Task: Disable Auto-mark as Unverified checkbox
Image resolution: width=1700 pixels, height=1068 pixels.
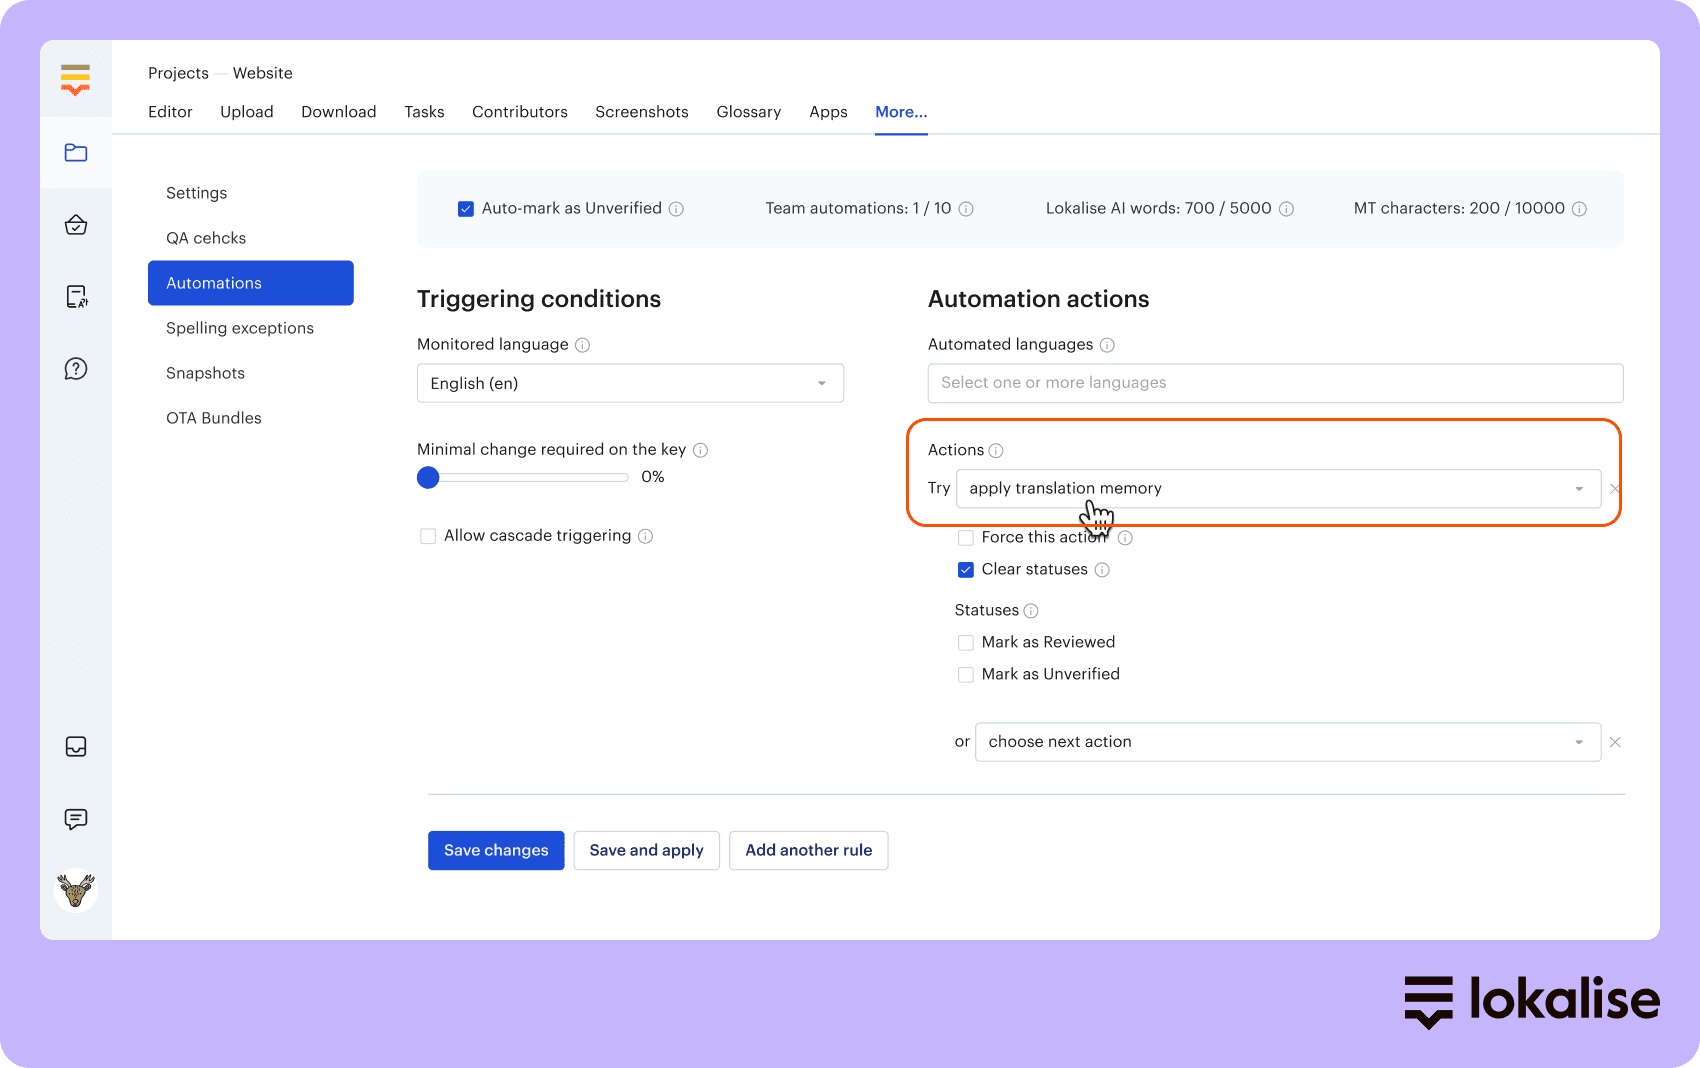Action: point(465,209)
